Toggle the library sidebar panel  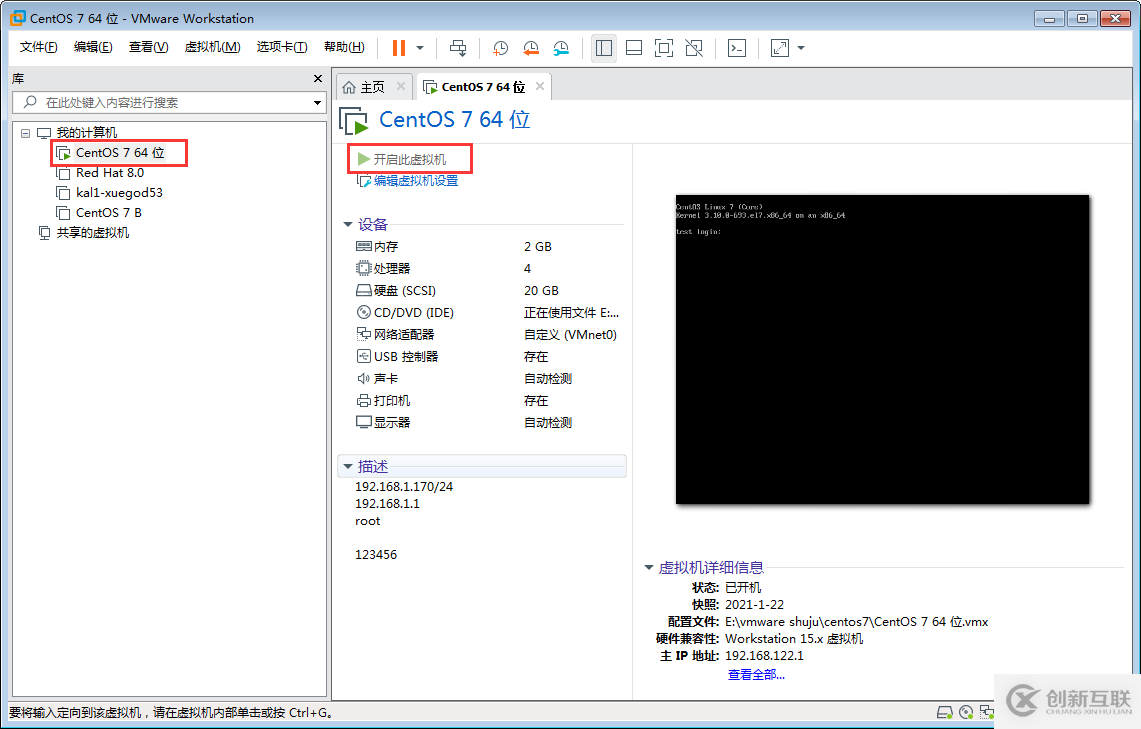(603, 47)
